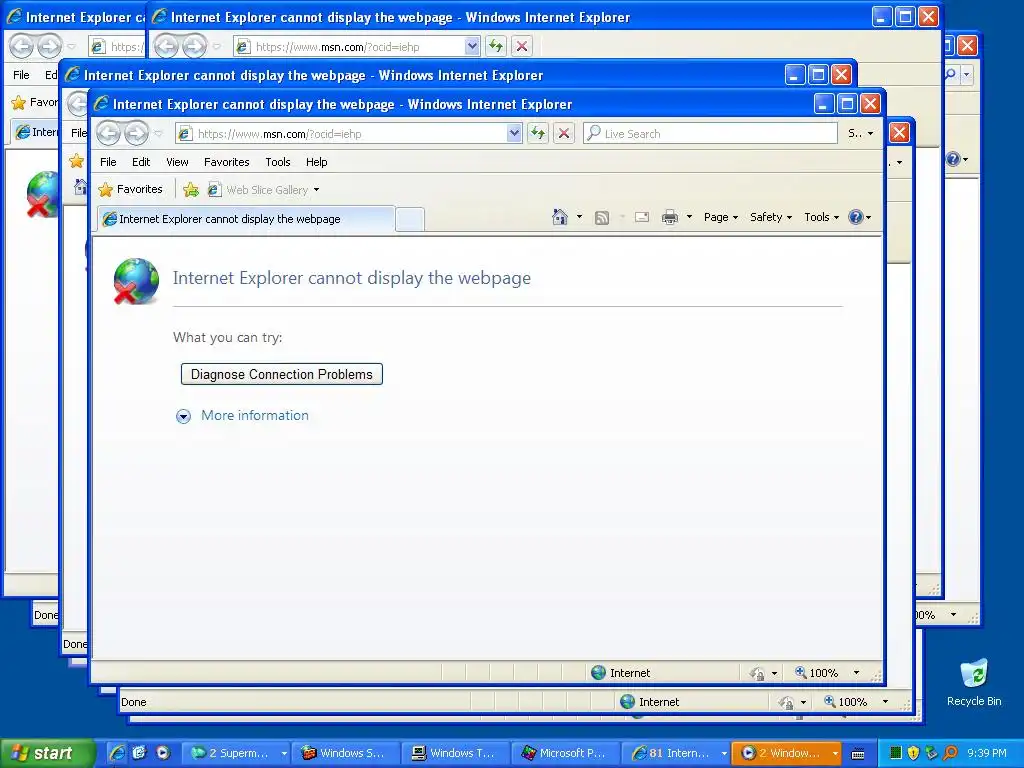Open the search provider dropdown arrow
1024x768 pixels.
[x=870, y=133]
